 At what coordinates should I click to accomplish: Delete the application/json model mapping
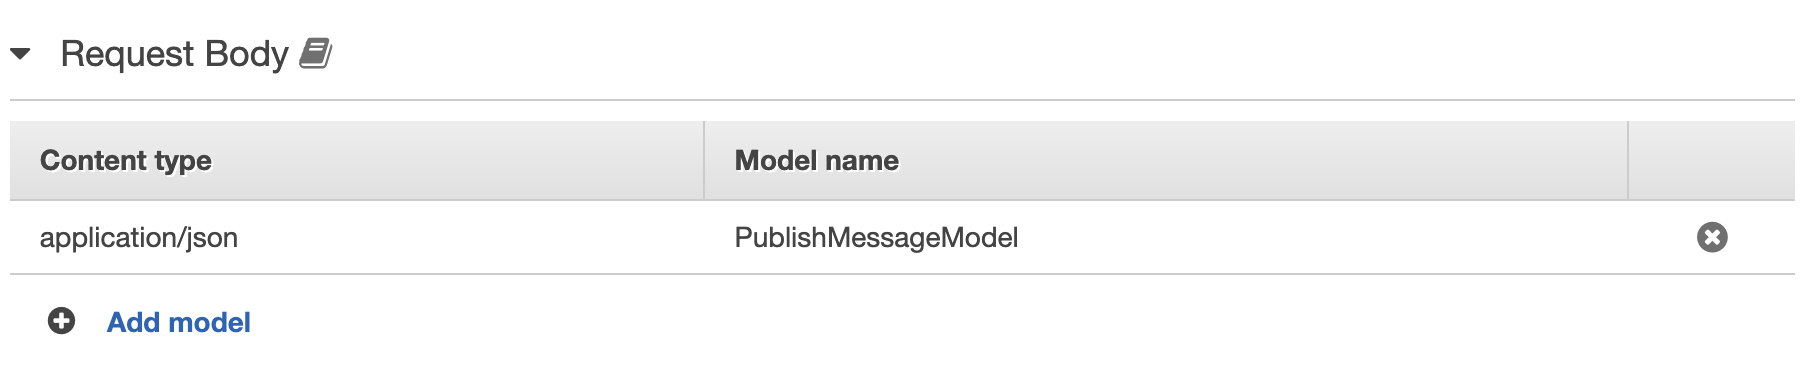pyautogui.click(x=1712, y=237)
